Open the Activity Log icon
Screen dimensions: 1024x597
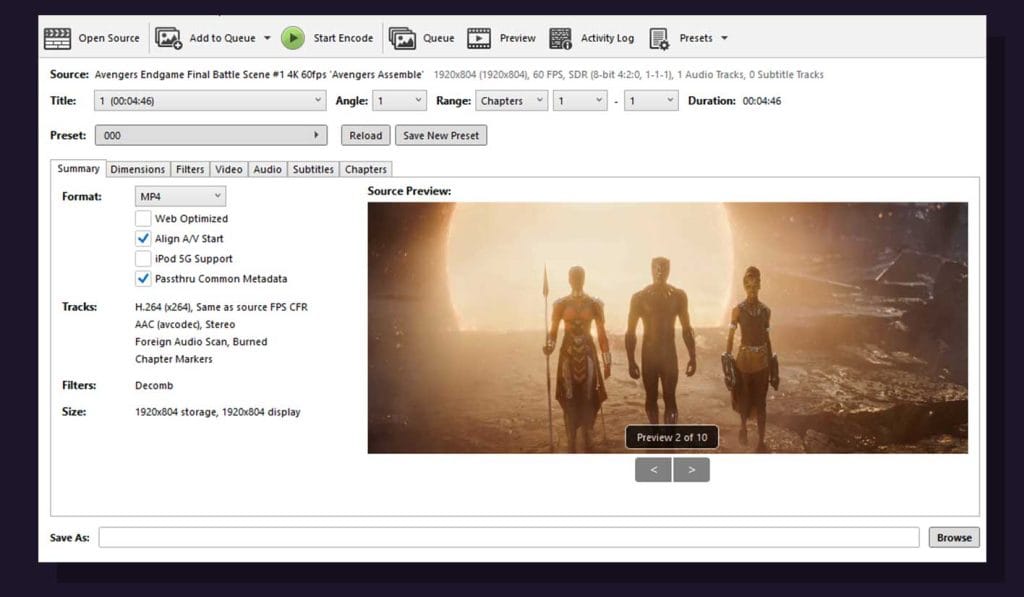click(560, 39)
